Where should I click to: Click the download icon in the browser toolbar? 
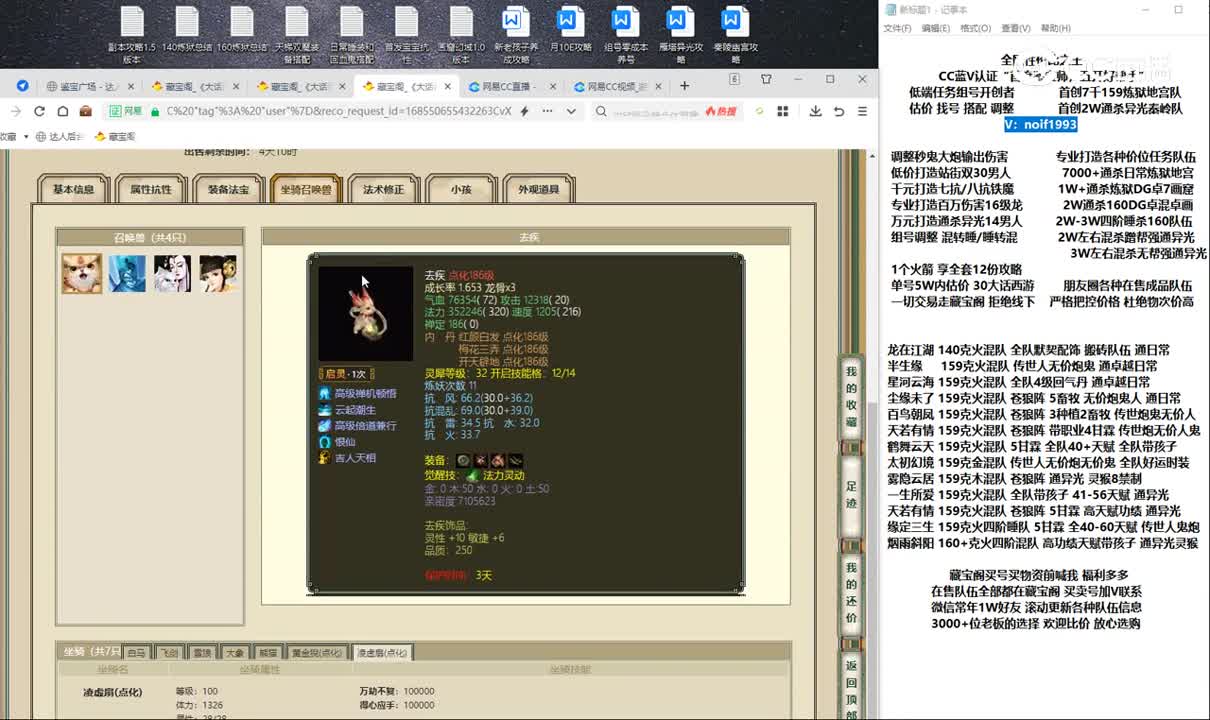point(815,112)
